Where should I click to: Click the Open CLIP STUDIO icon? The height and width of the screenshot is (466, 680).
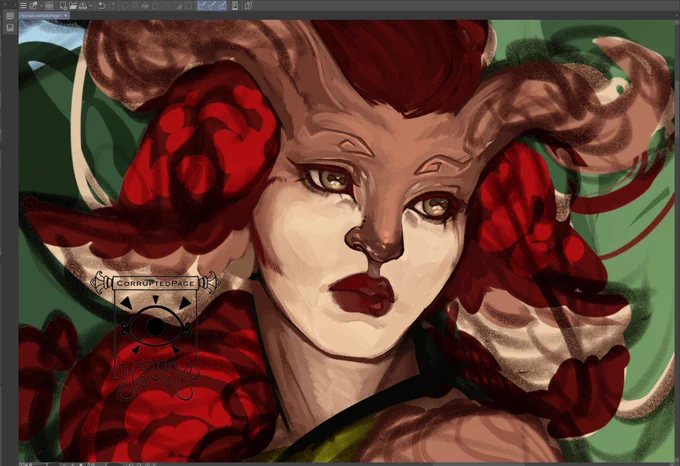pyautogui.click(x=33, y=6)
